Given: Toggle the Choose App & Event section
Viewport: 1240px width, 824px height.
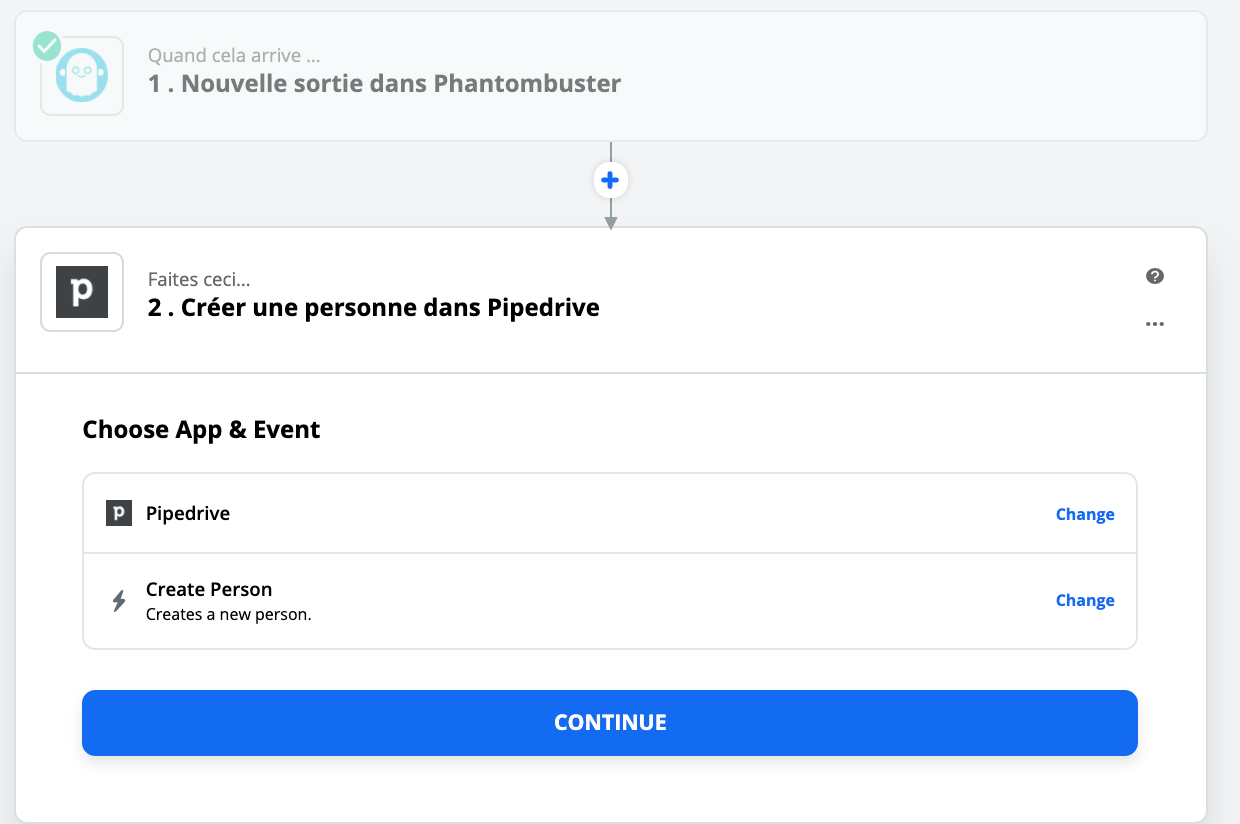Looking at the screenshot, I should pyautogui.click(x=201, y=430).
